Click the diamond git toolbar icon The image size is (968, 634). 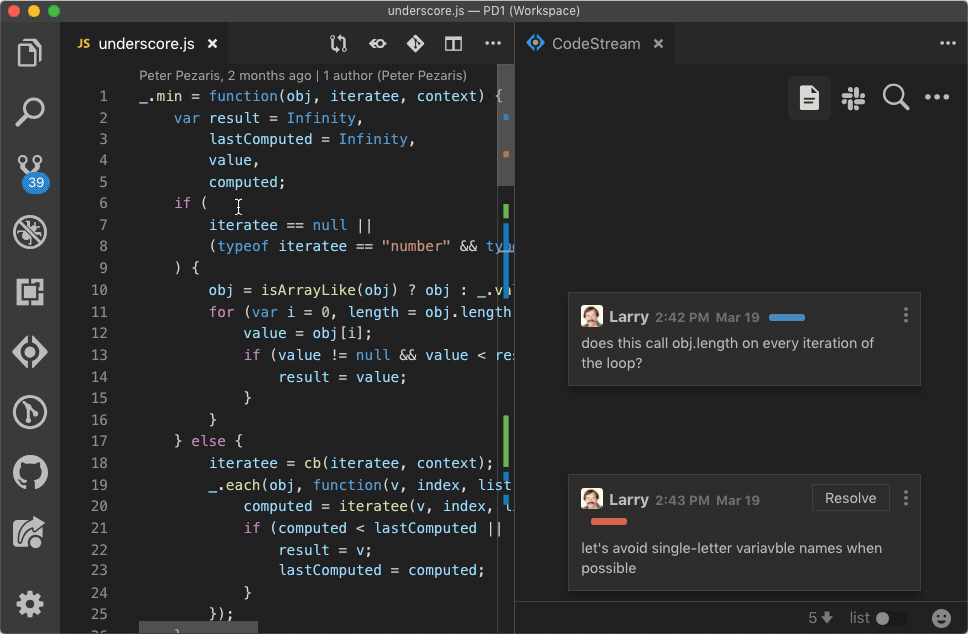(x=415, y=43)
